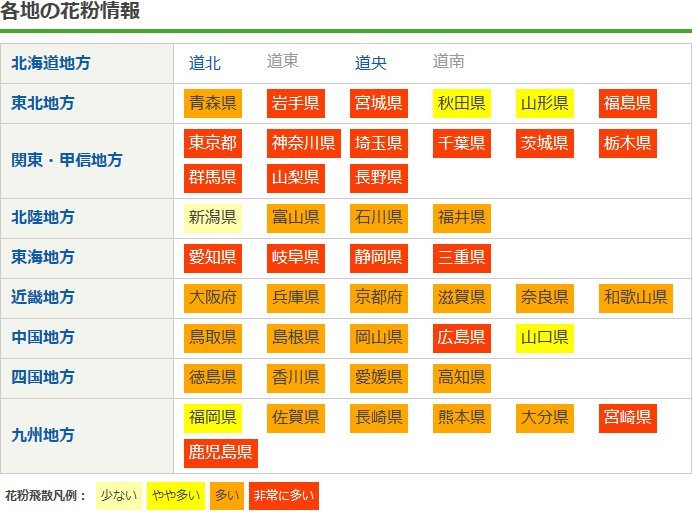Click 高知県 prefecture button
Screen dimensions: 692x512
(x=462, y=377)
